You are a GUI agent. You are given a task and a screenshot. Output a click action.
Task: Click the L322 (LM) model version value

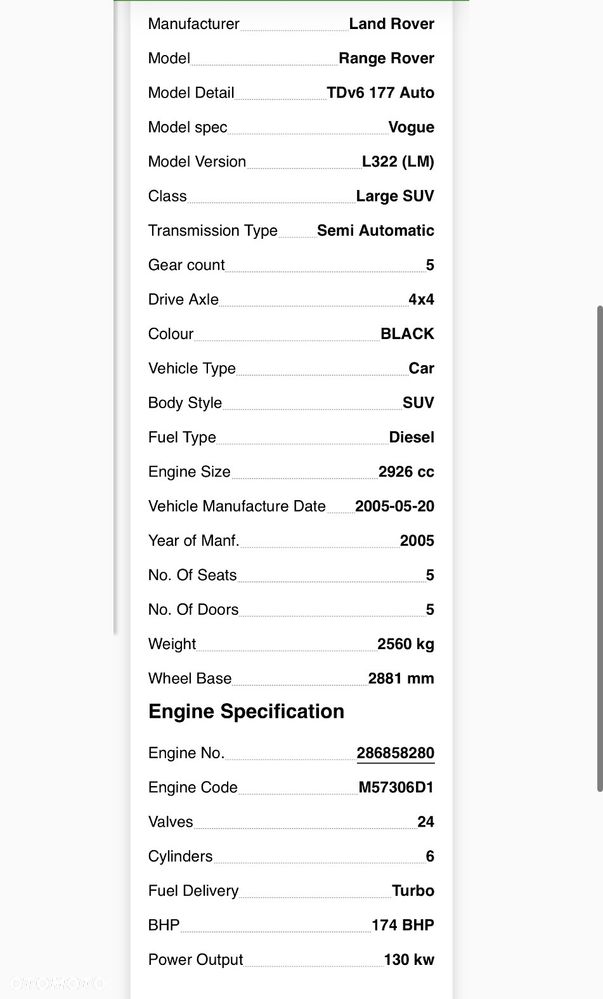tap(398, 162)
